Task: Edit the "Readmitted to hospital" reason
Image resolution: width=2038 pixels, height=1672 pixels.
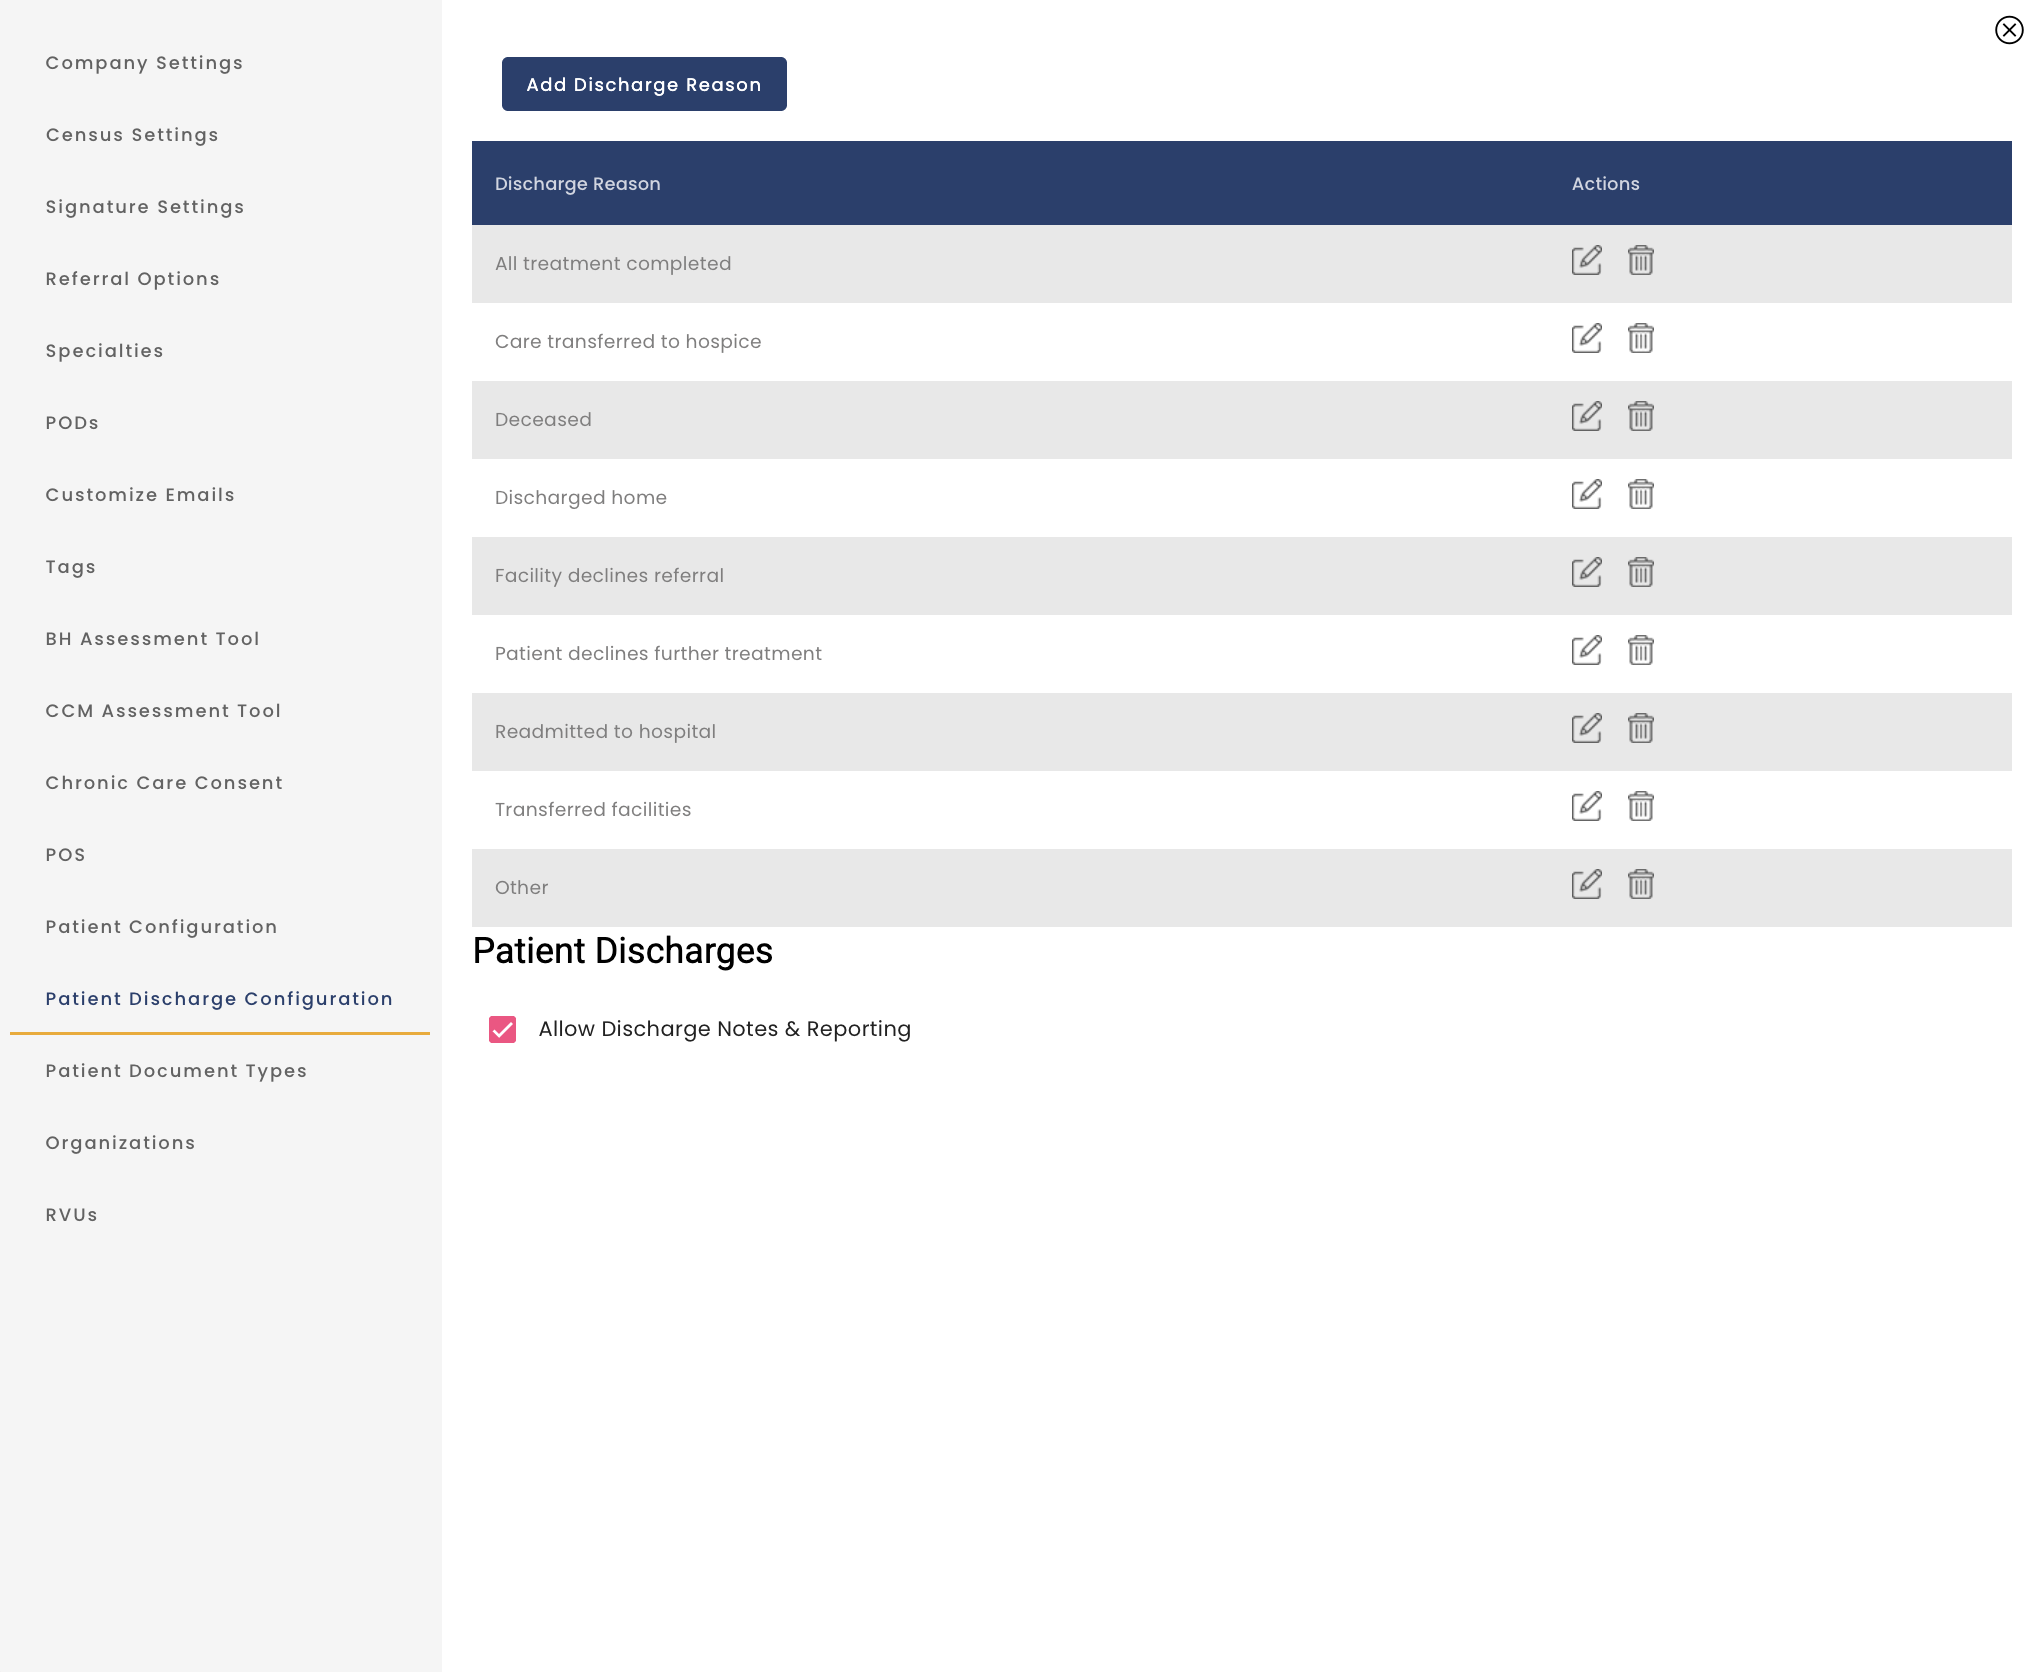Action: [x=1586, y=728]
